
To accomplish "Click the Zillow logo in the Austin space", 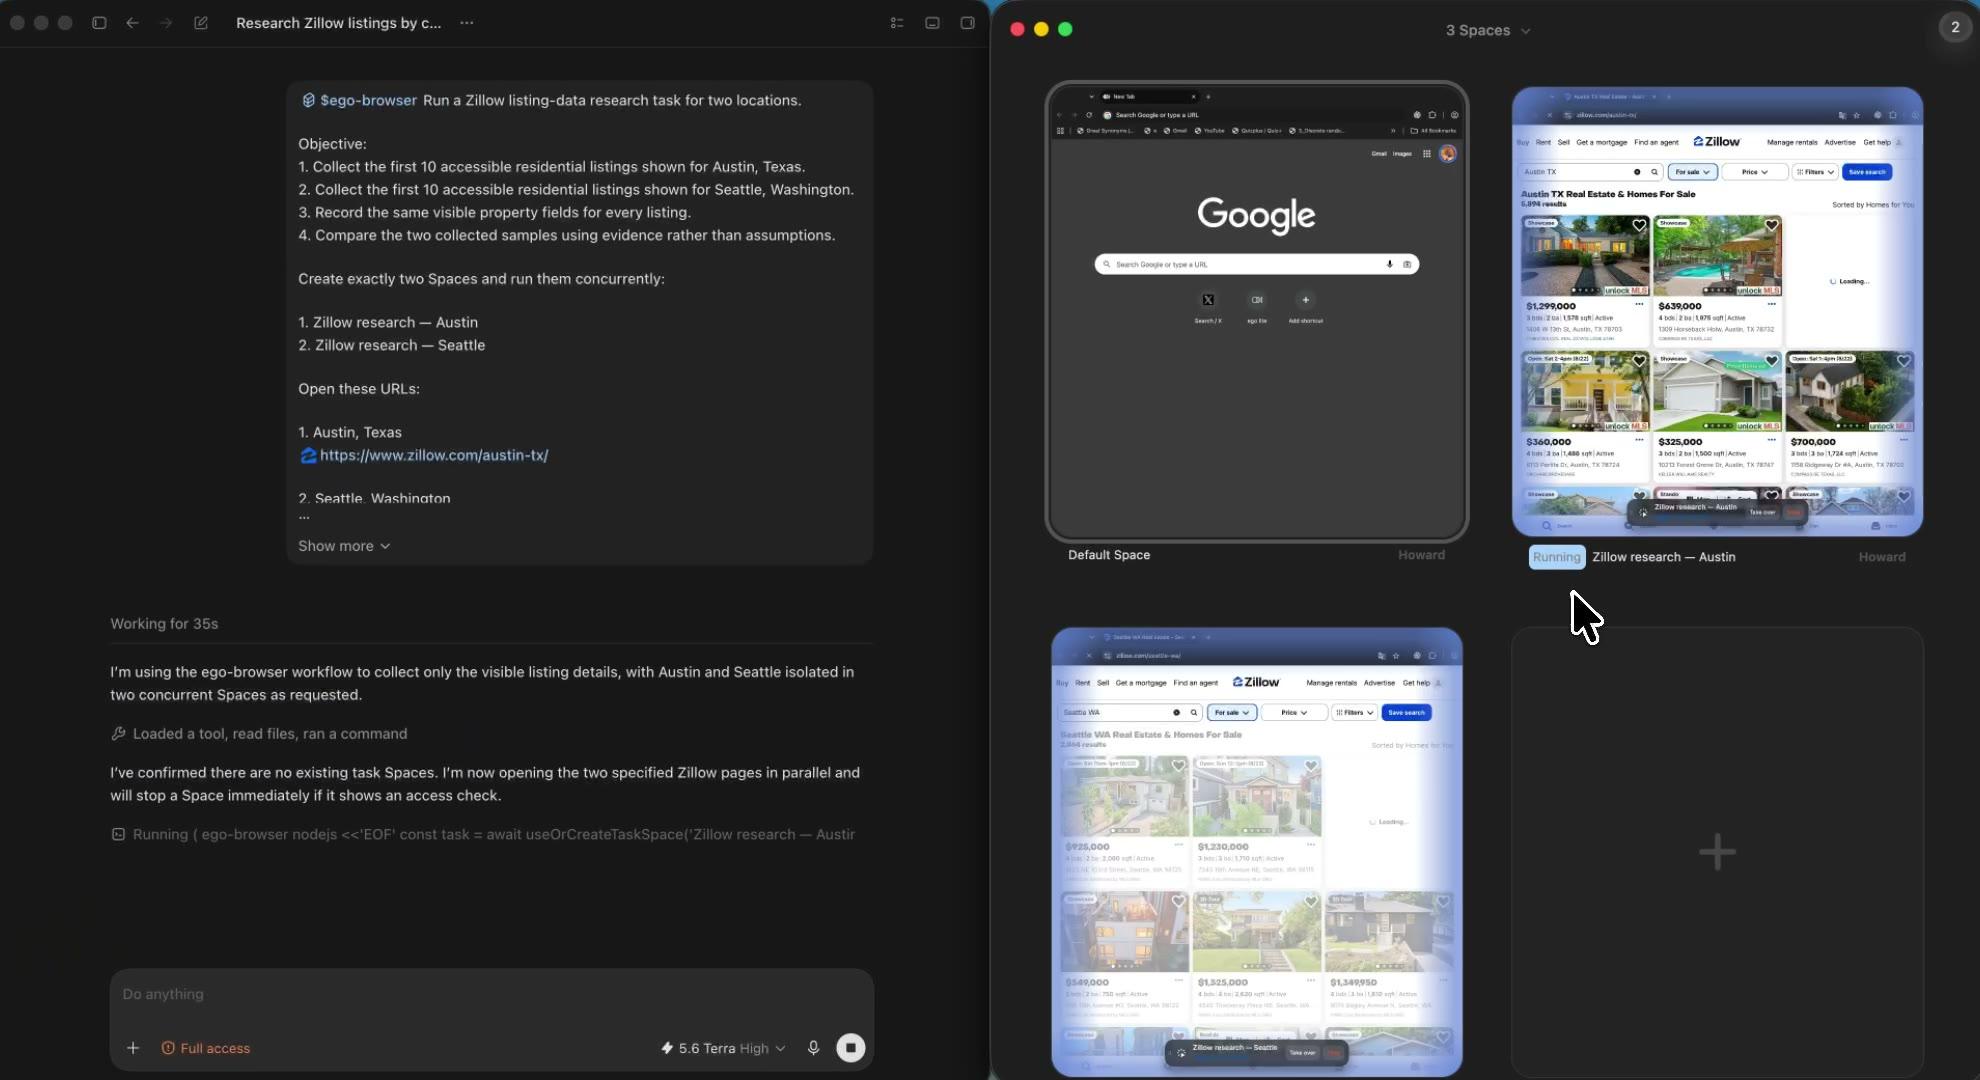I will [1716, 142].
